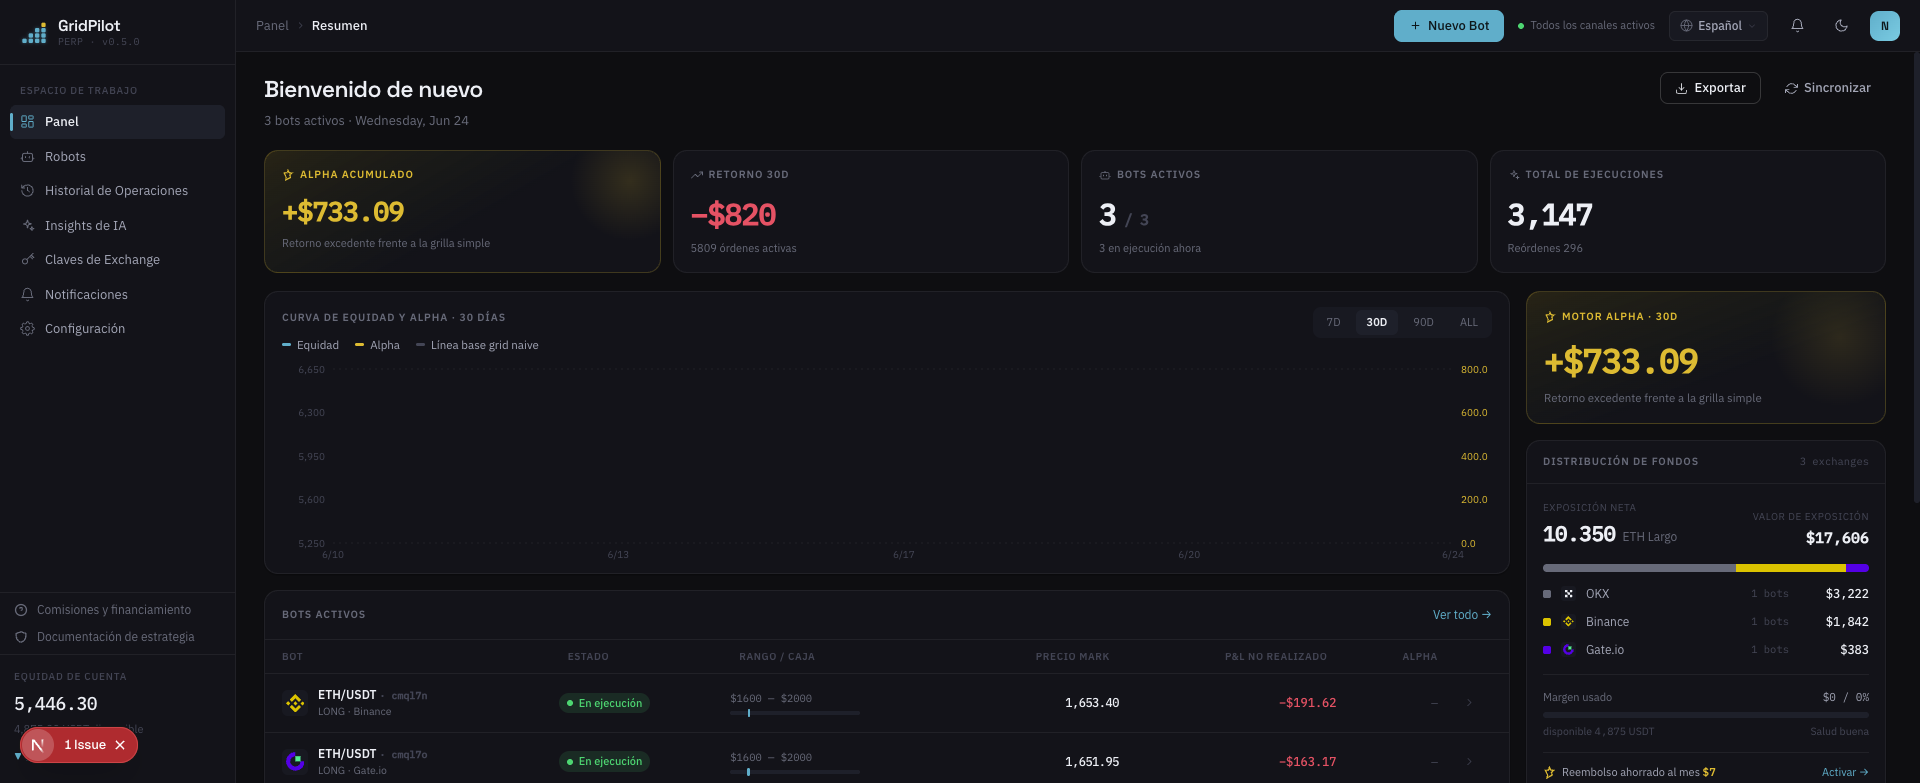
Task: Select the ALL chart range
Action: (1468, 322)
